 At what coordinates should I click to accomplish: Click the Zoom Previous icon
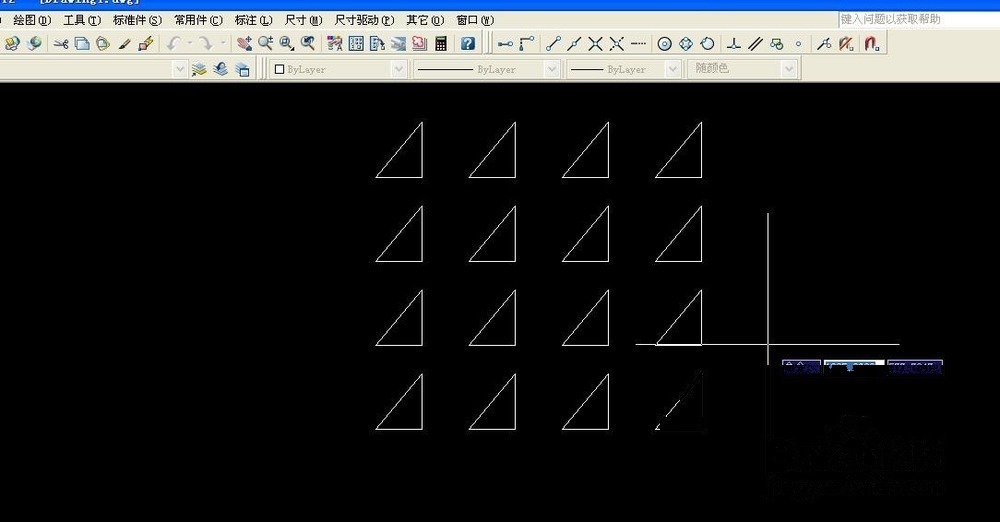308,43
